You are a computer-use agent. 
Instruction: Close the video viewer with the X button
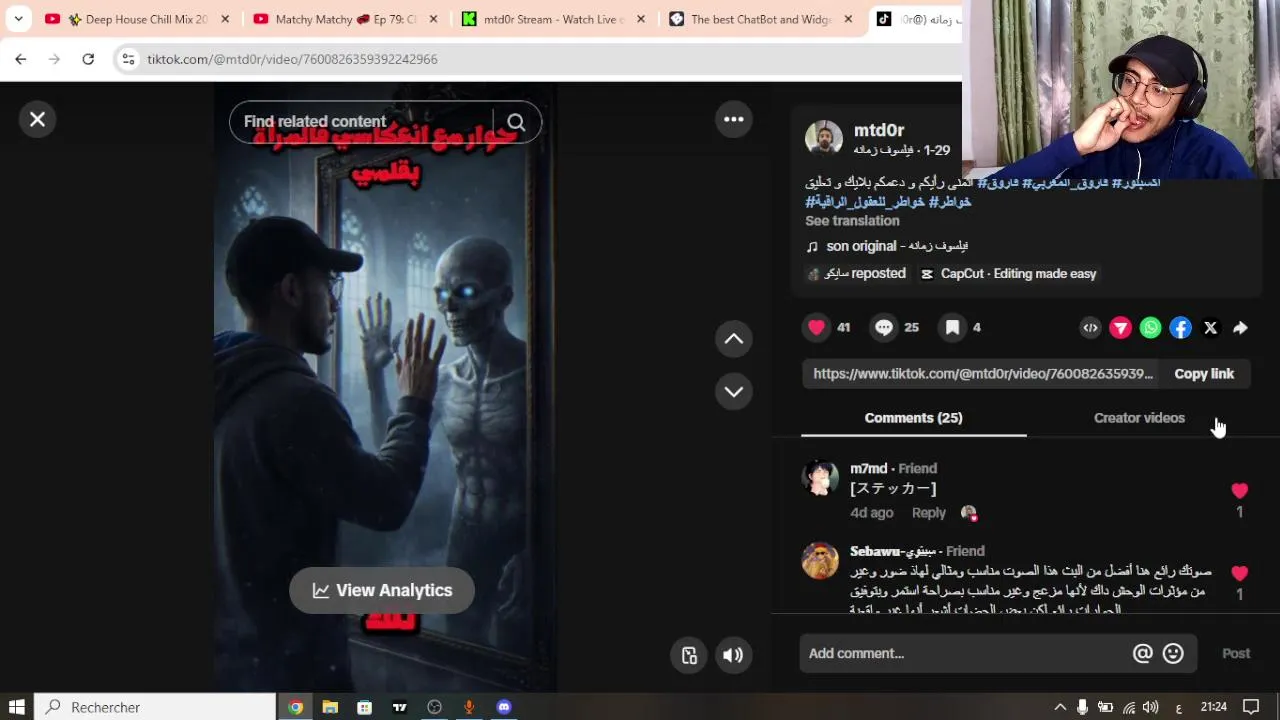(x=37, y=120)
